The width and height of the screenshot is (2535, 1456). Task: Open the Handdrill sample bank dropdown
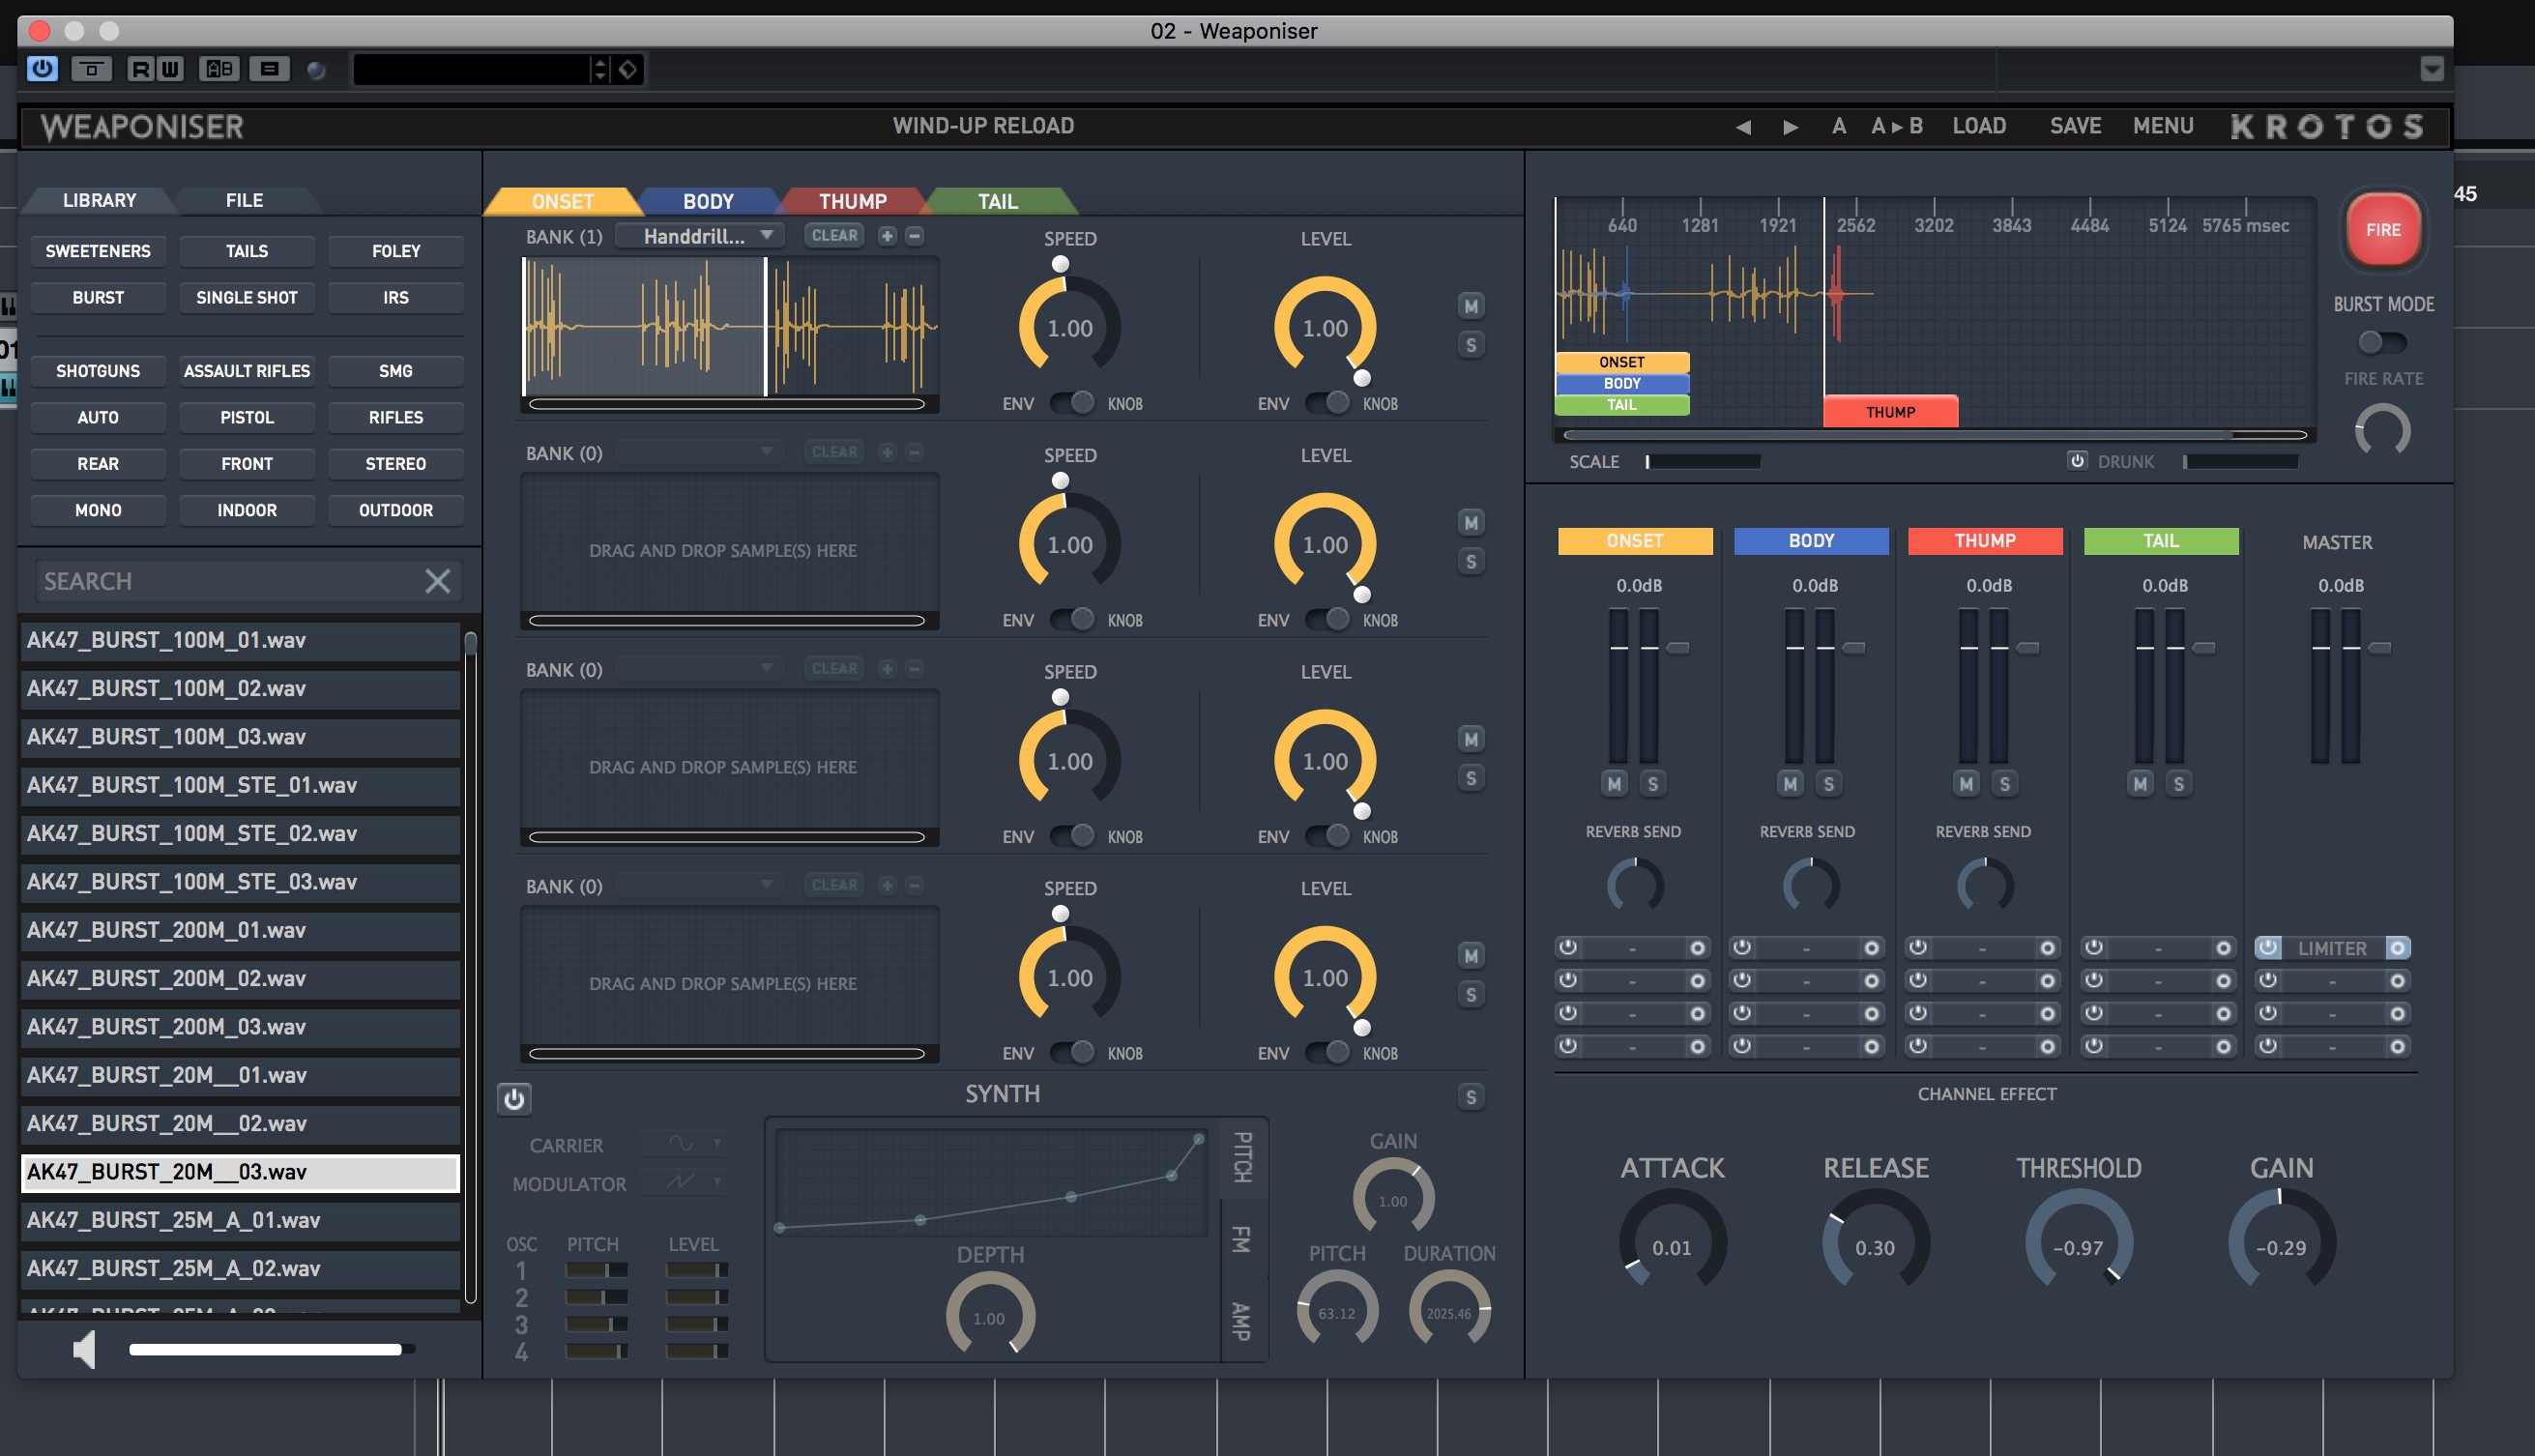tap(699, 236)
